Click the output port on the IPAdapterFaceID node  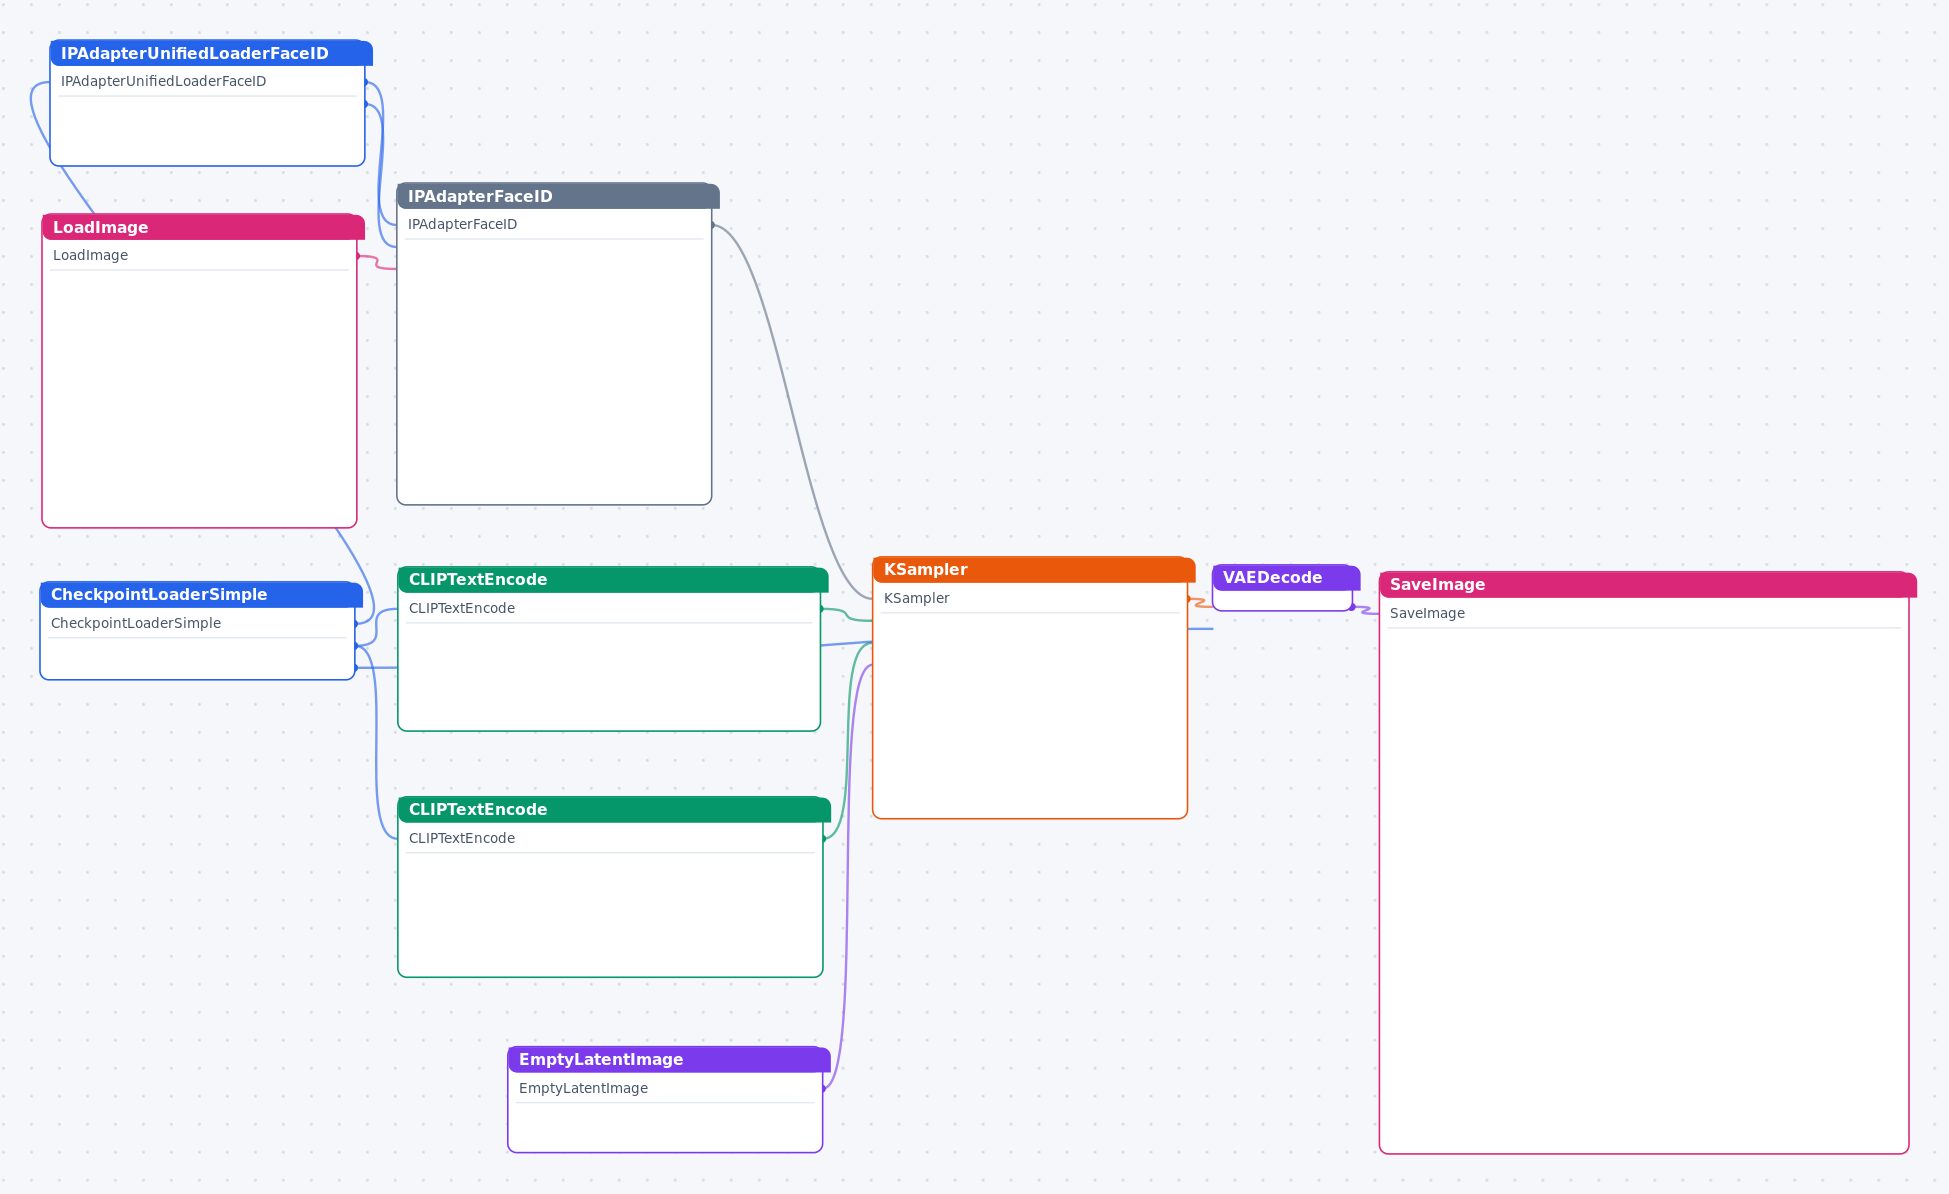713,225
